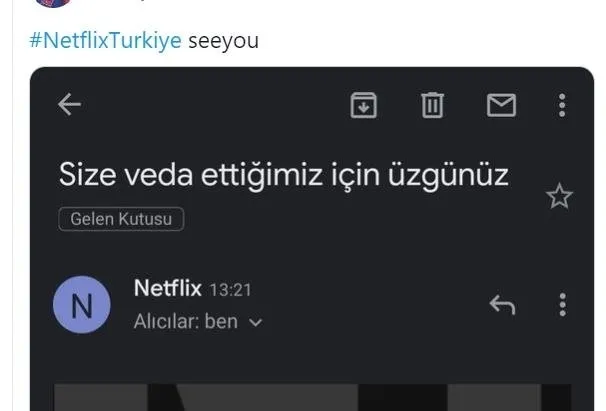Click the purple N sender avatar
Screen dimensions: 606x411
point(82,306)
